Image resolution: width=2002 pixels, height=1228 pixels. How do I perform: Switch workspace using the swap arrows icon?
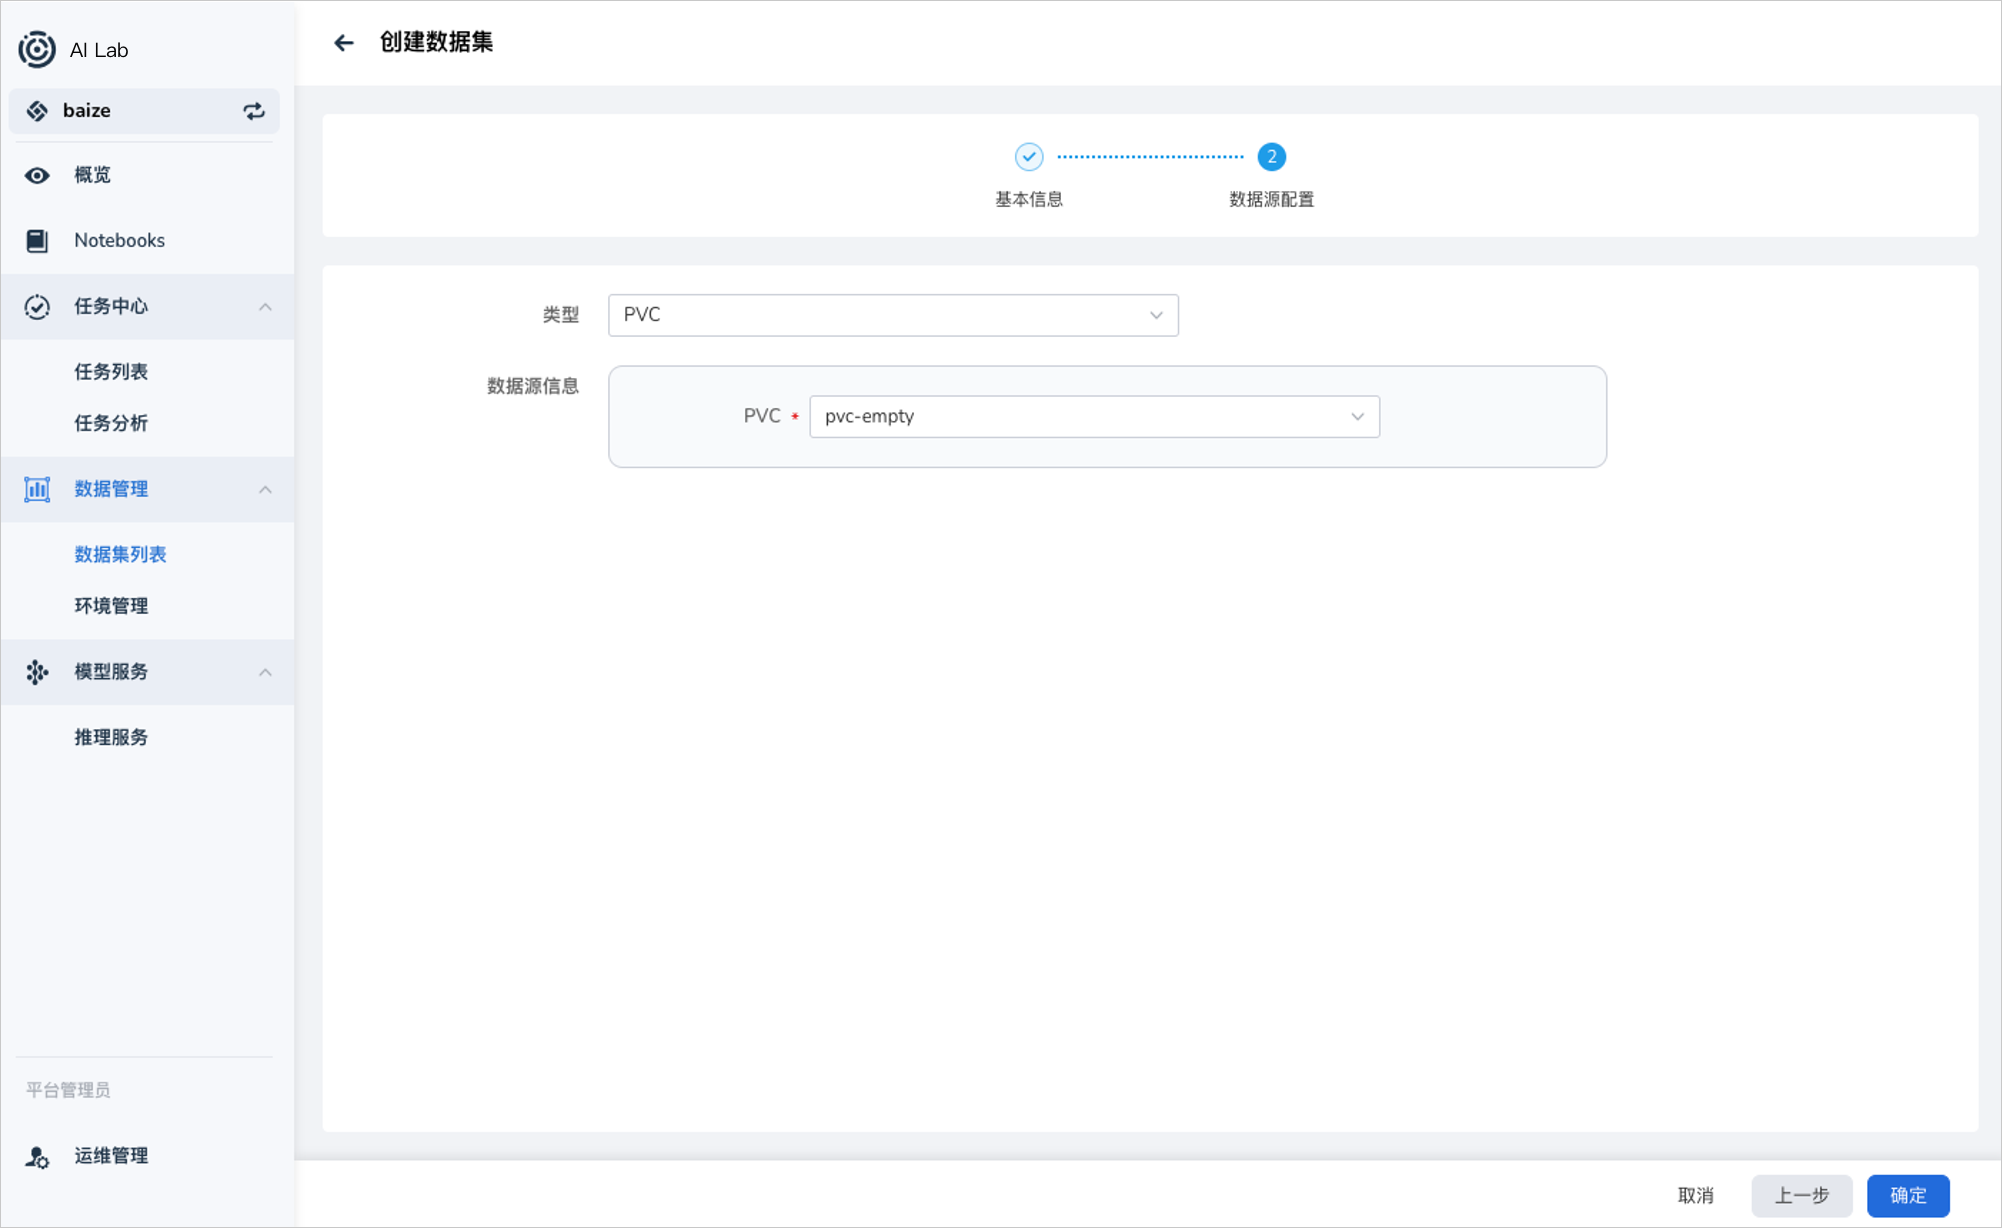pos(254,111)
